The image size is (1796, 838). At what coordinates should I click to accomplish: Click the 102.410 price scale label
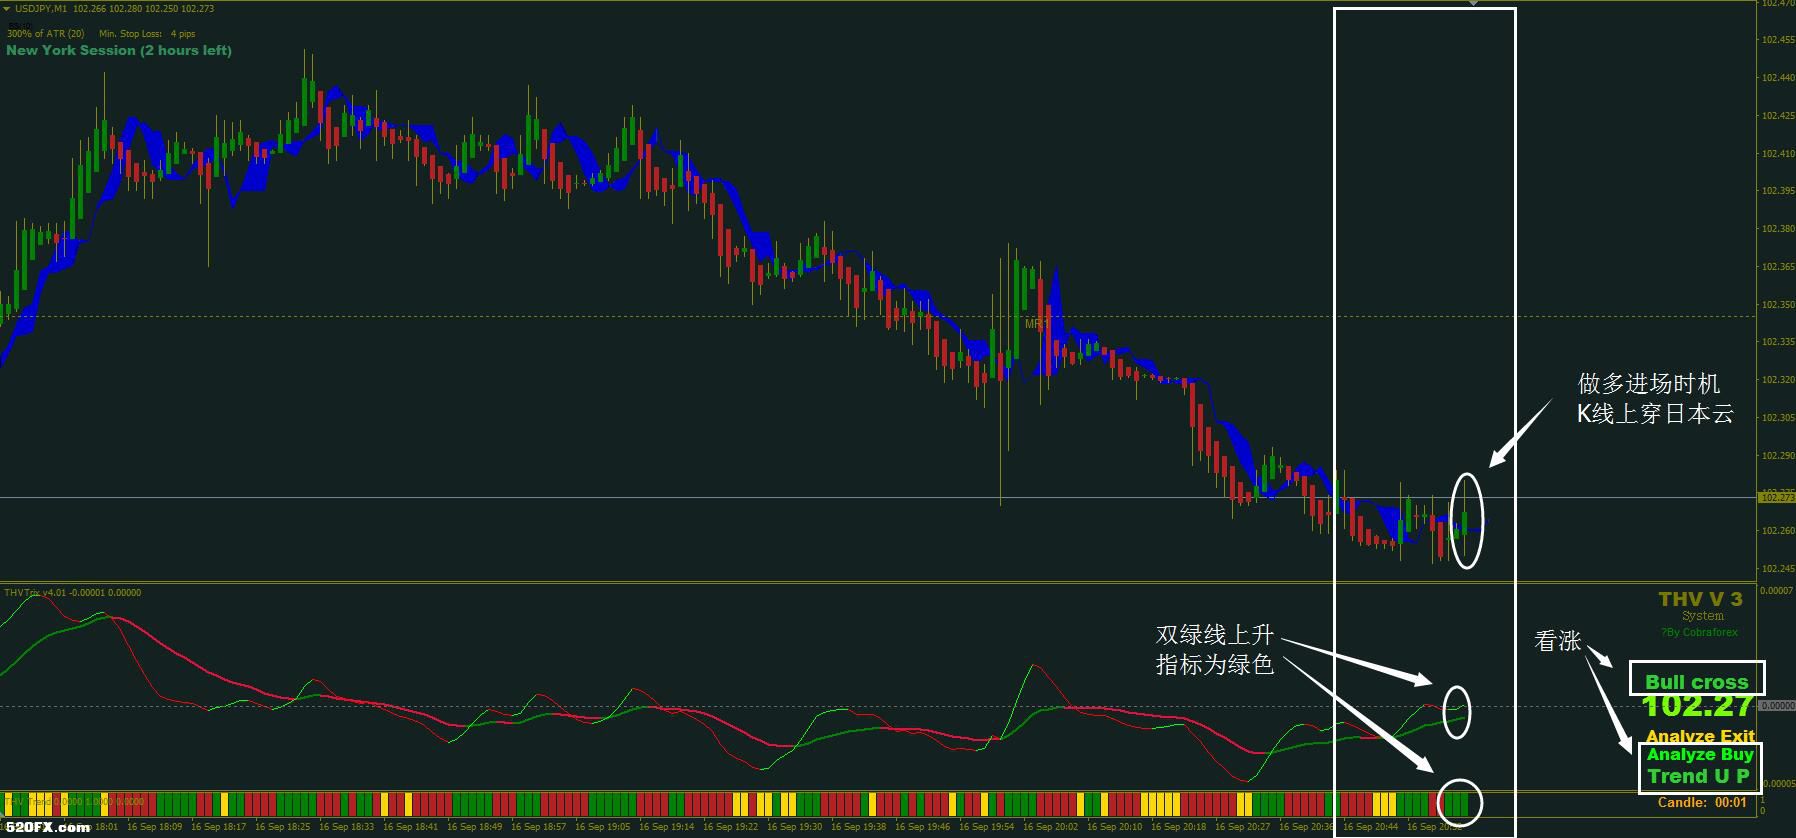tap(1776, 154)
